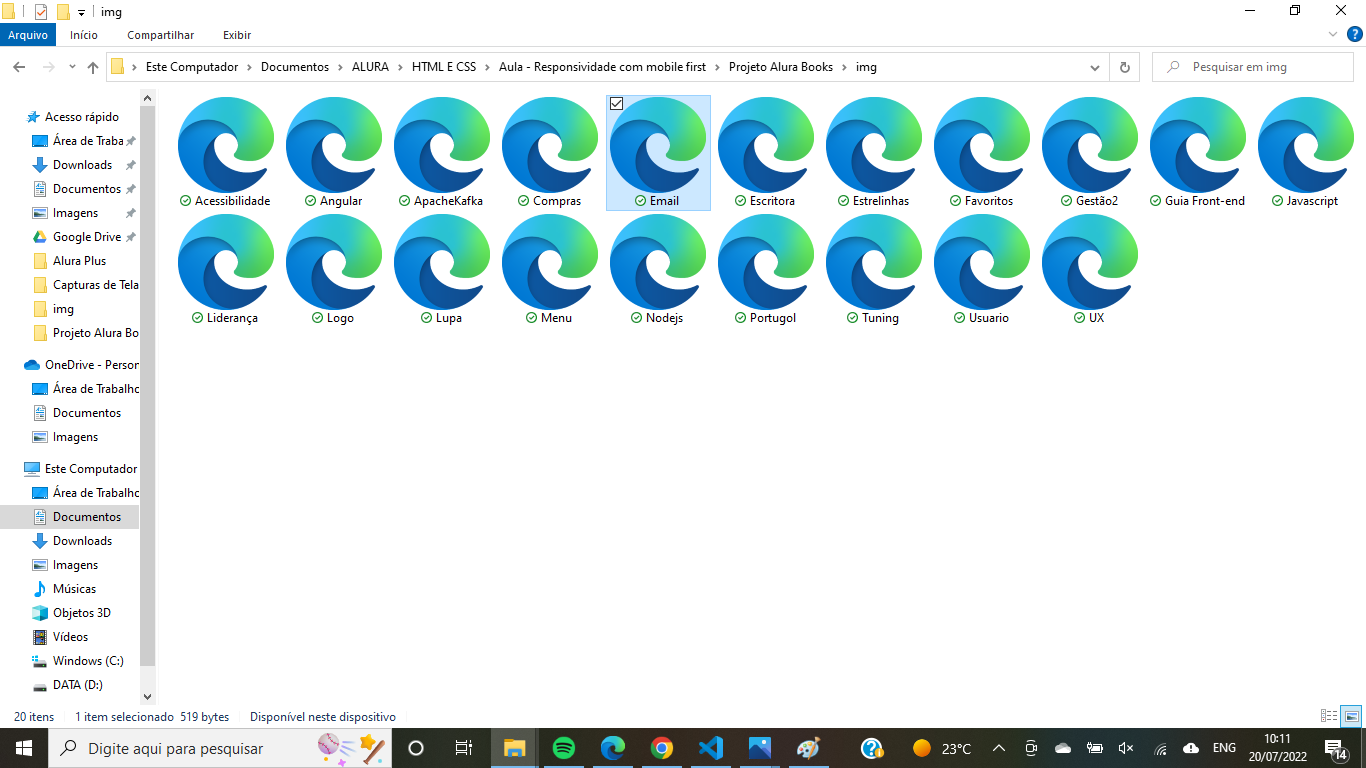
Task: Open the Início ribbon tab
Action: coord(84,35)
